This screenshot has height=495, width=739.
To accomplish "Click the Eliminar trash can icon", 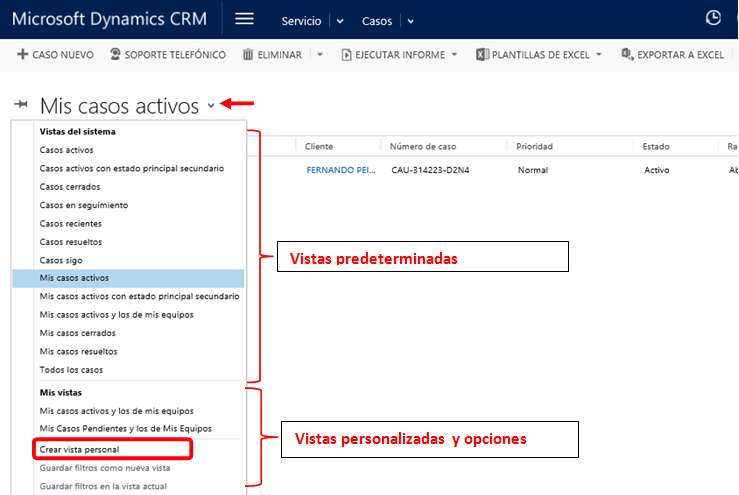I will pos(248,54).
